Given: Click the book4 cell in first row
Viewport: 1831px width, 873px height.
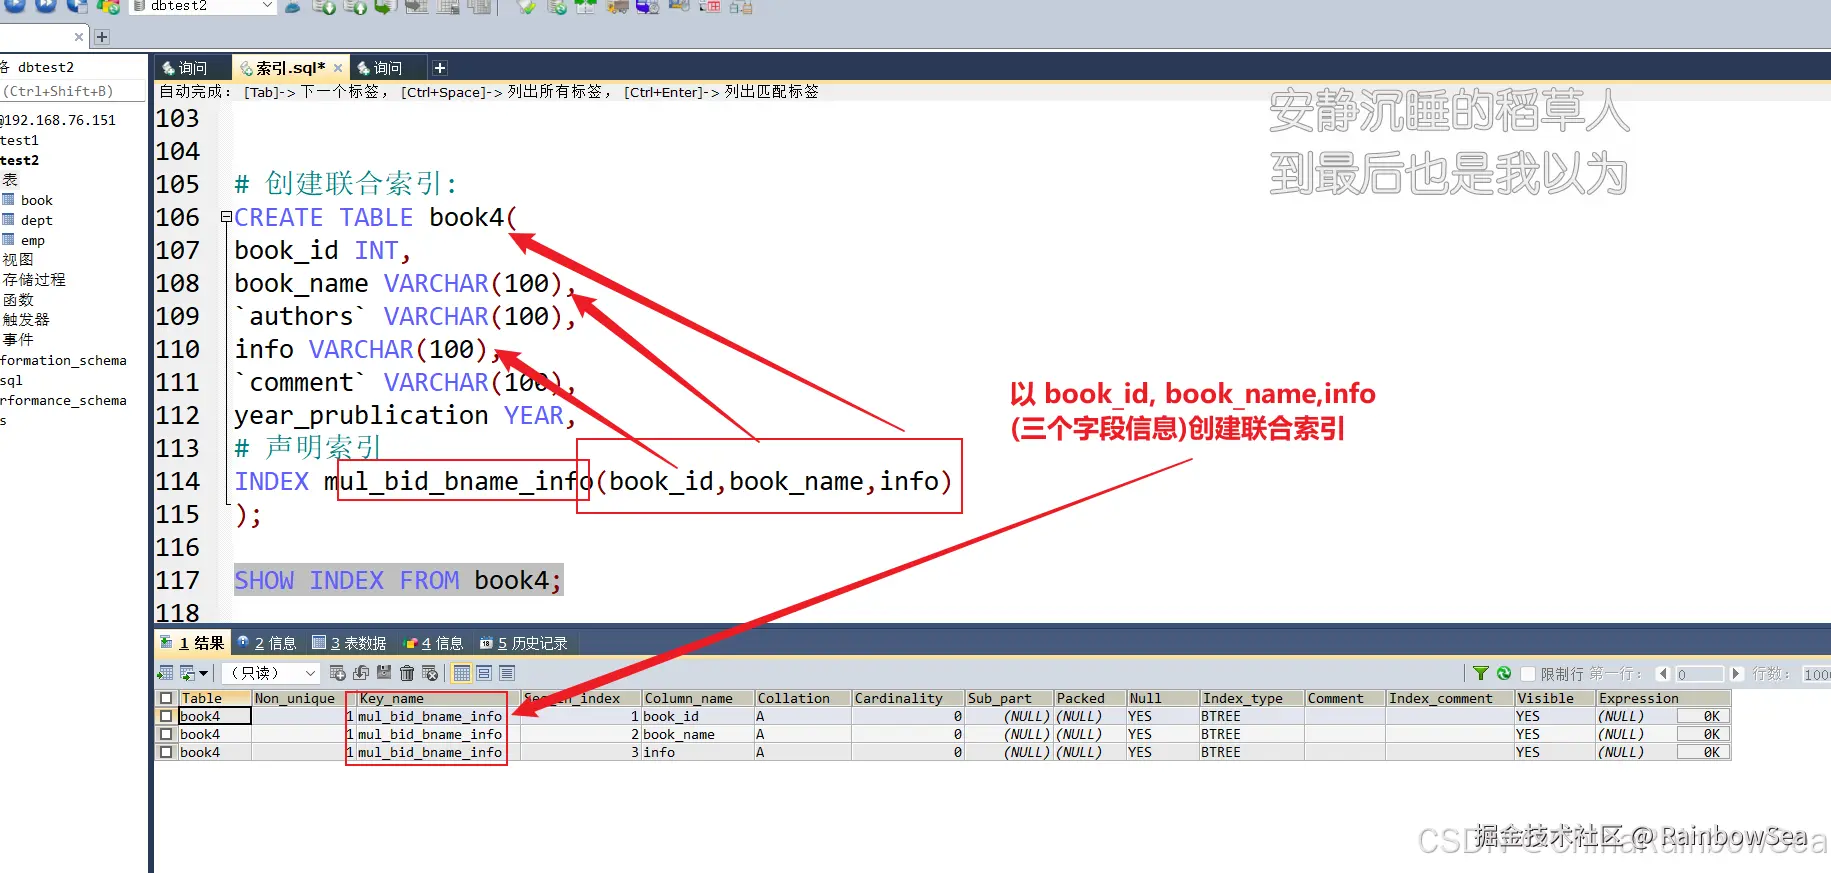Looking at the screenshot, I should pyautogui.click(x=214, y=716).
